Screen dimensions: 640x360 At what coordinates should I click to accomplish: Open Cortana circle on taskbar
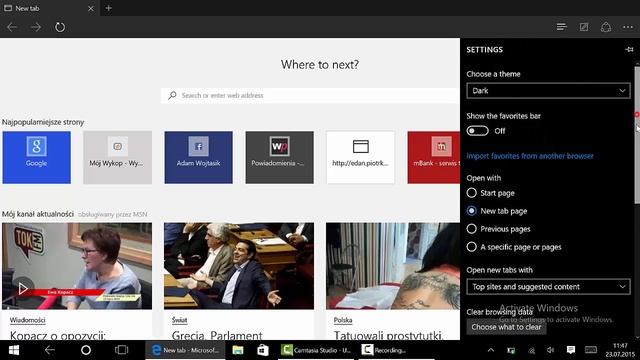point(86,350)
